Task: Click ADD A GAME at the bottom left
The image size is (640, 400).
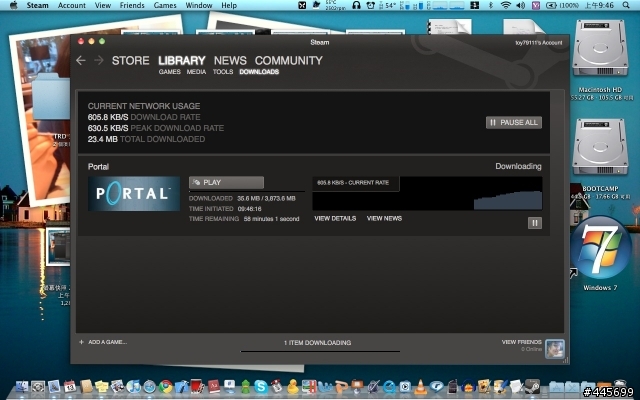Action: (103, 342)
